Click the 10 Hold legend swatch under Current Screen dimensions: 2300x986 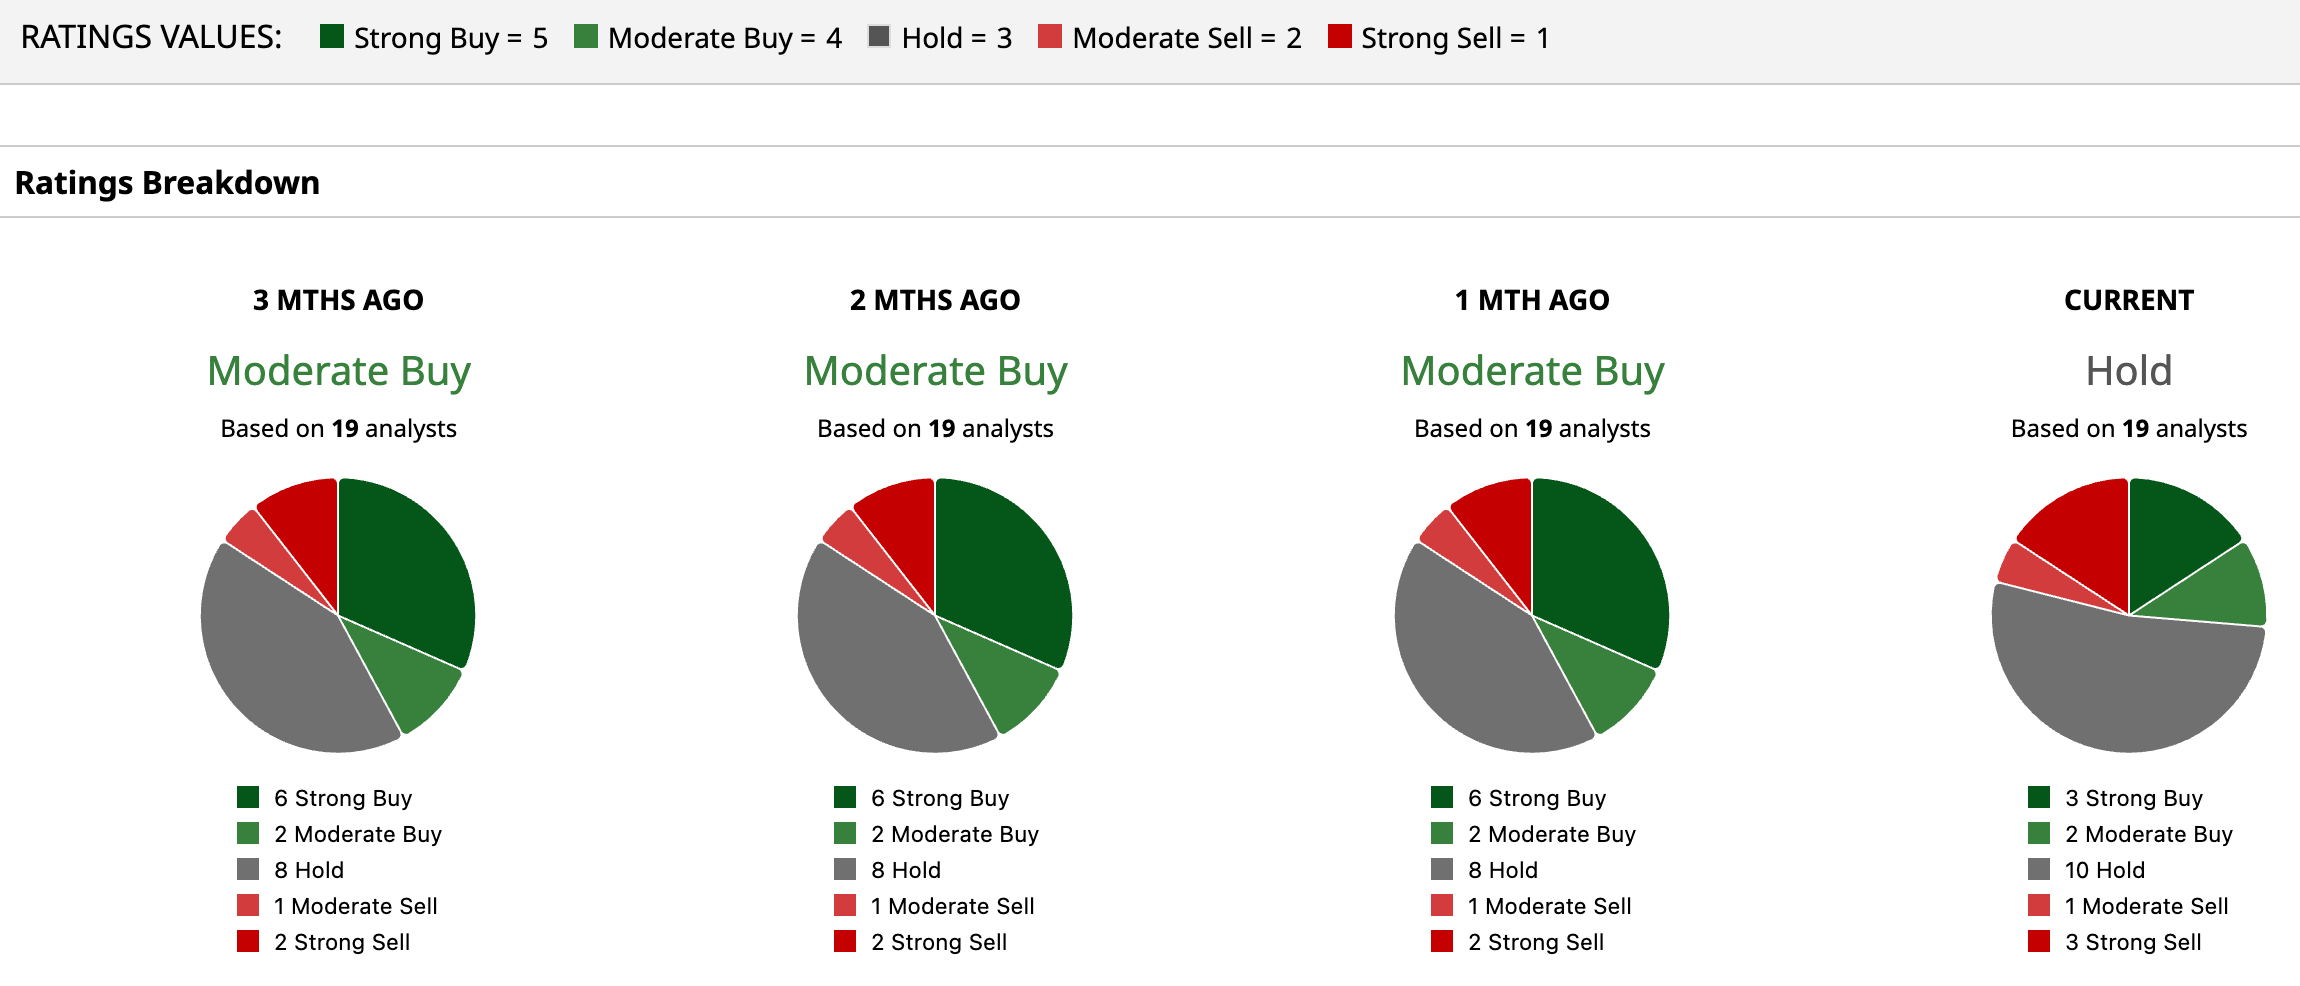point(2039,870)
